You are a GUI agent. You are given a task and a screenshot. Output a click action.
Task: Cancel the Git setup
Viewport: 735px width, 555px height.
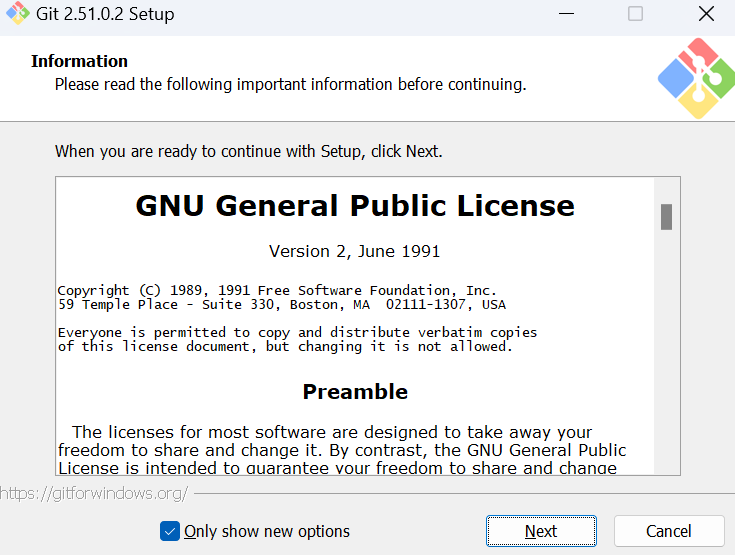(669, 531)
